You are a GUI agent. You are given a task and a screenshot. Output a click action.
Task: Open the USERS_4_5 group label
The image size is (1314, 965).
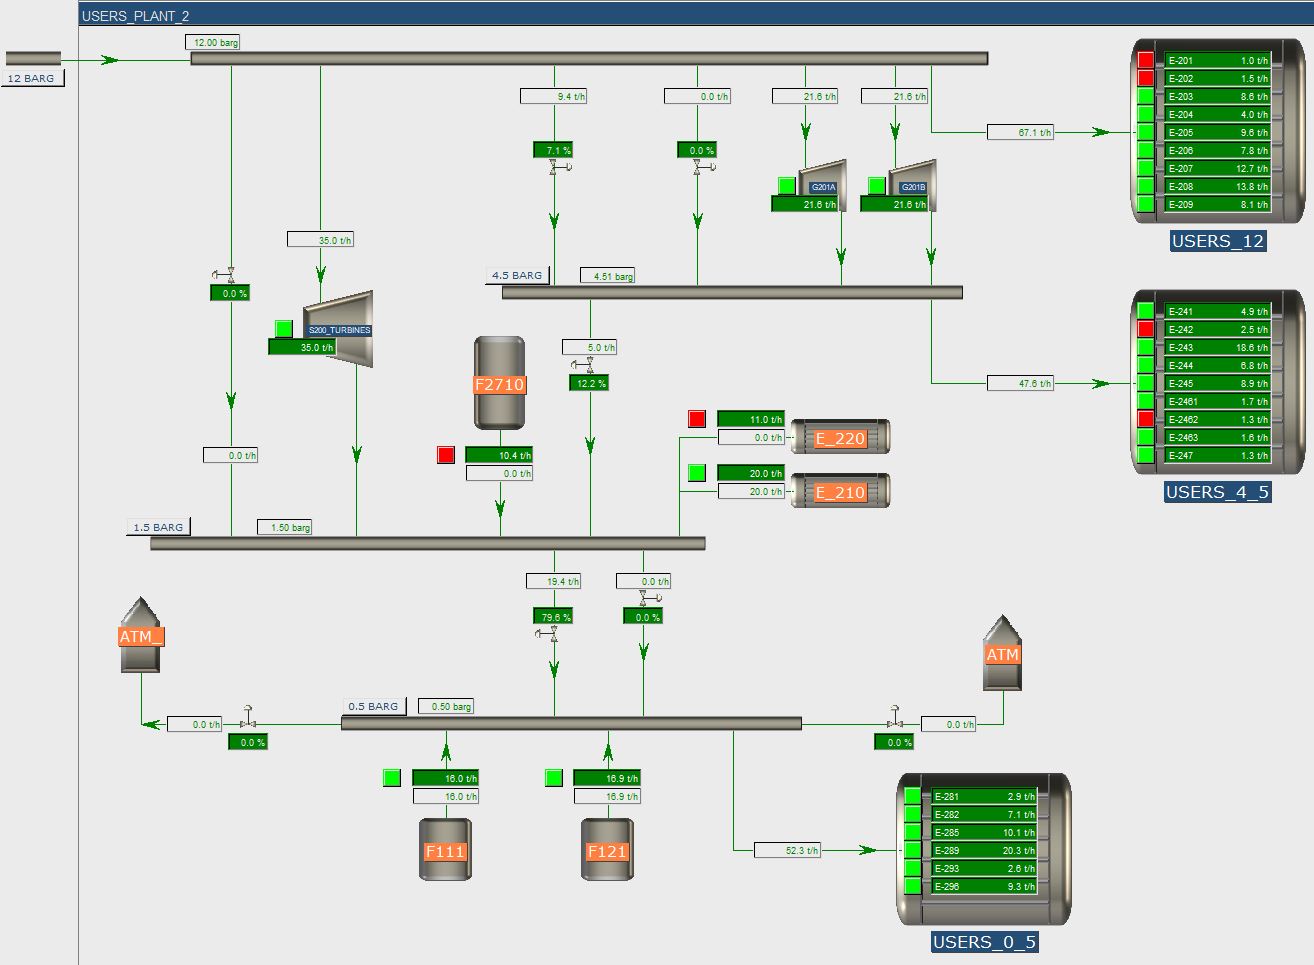coord(1218,492)
